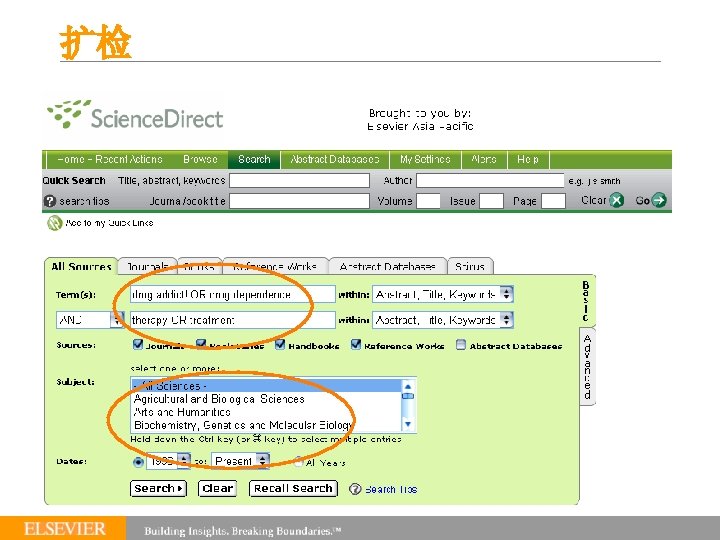Switch to the Scirus tab
This screenshot has height=540, width=720.
point(470,266)
